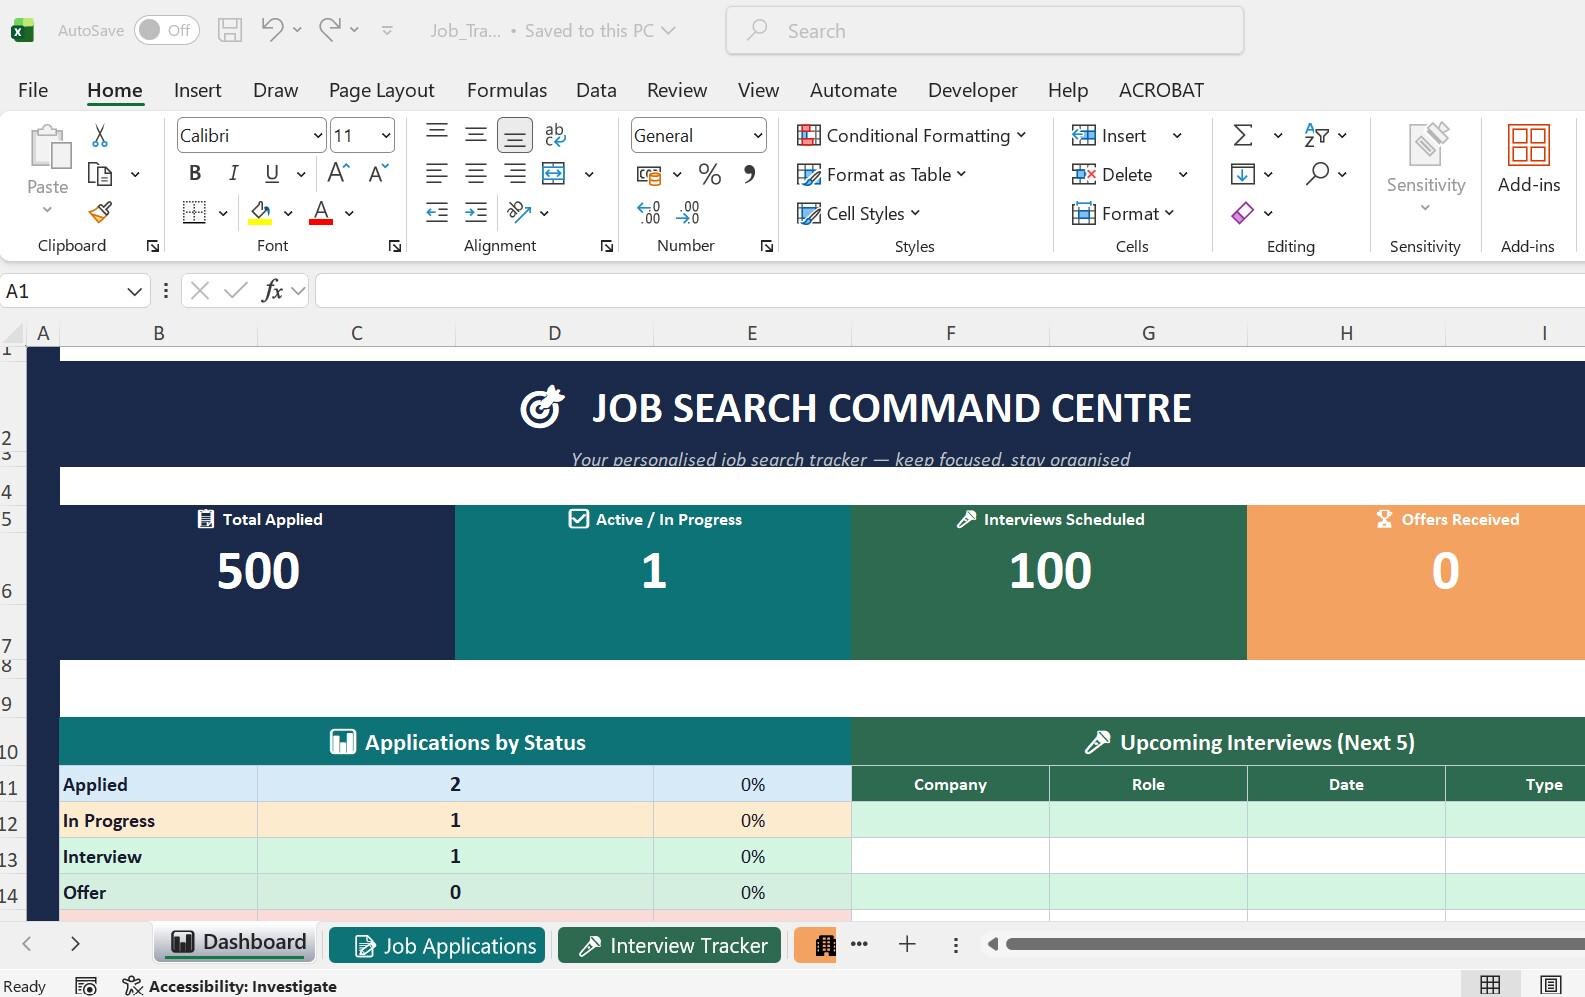
Task: Open the Name Box dropdown arrow
Action: pyautogui.click(x=134, y=291)
